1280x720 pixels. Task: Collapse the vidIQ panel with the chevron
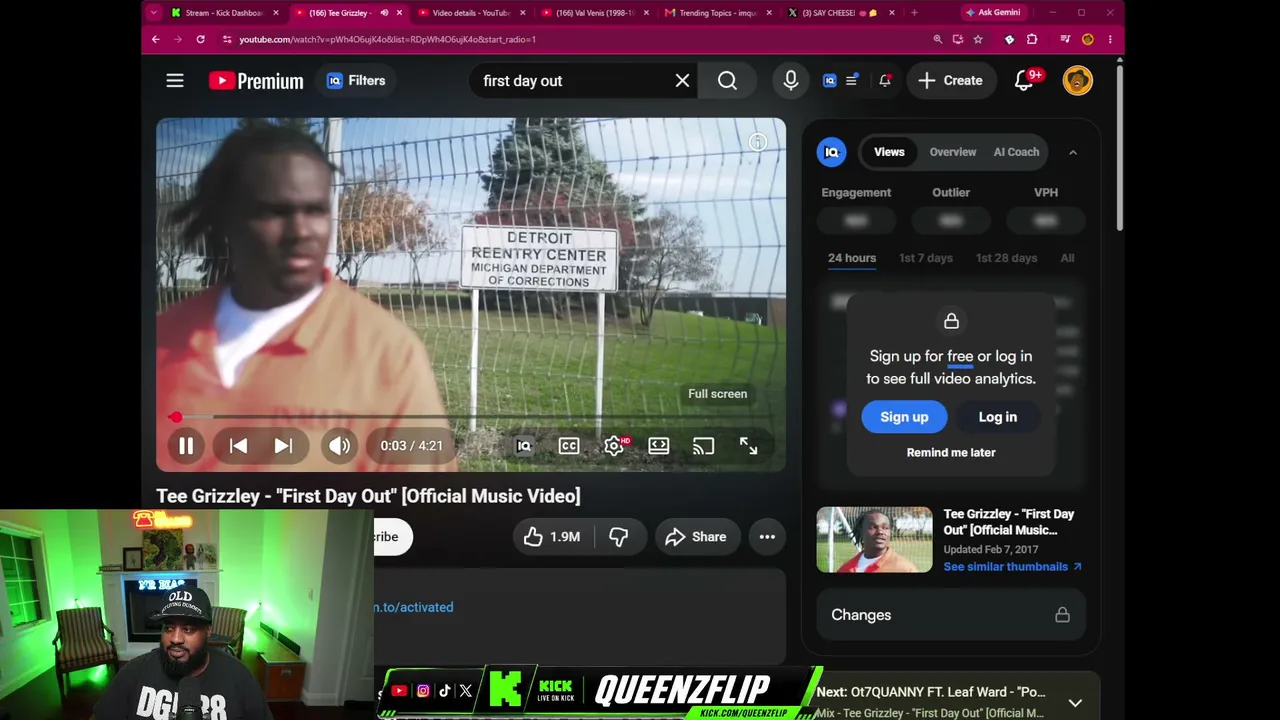point(1072,152)
